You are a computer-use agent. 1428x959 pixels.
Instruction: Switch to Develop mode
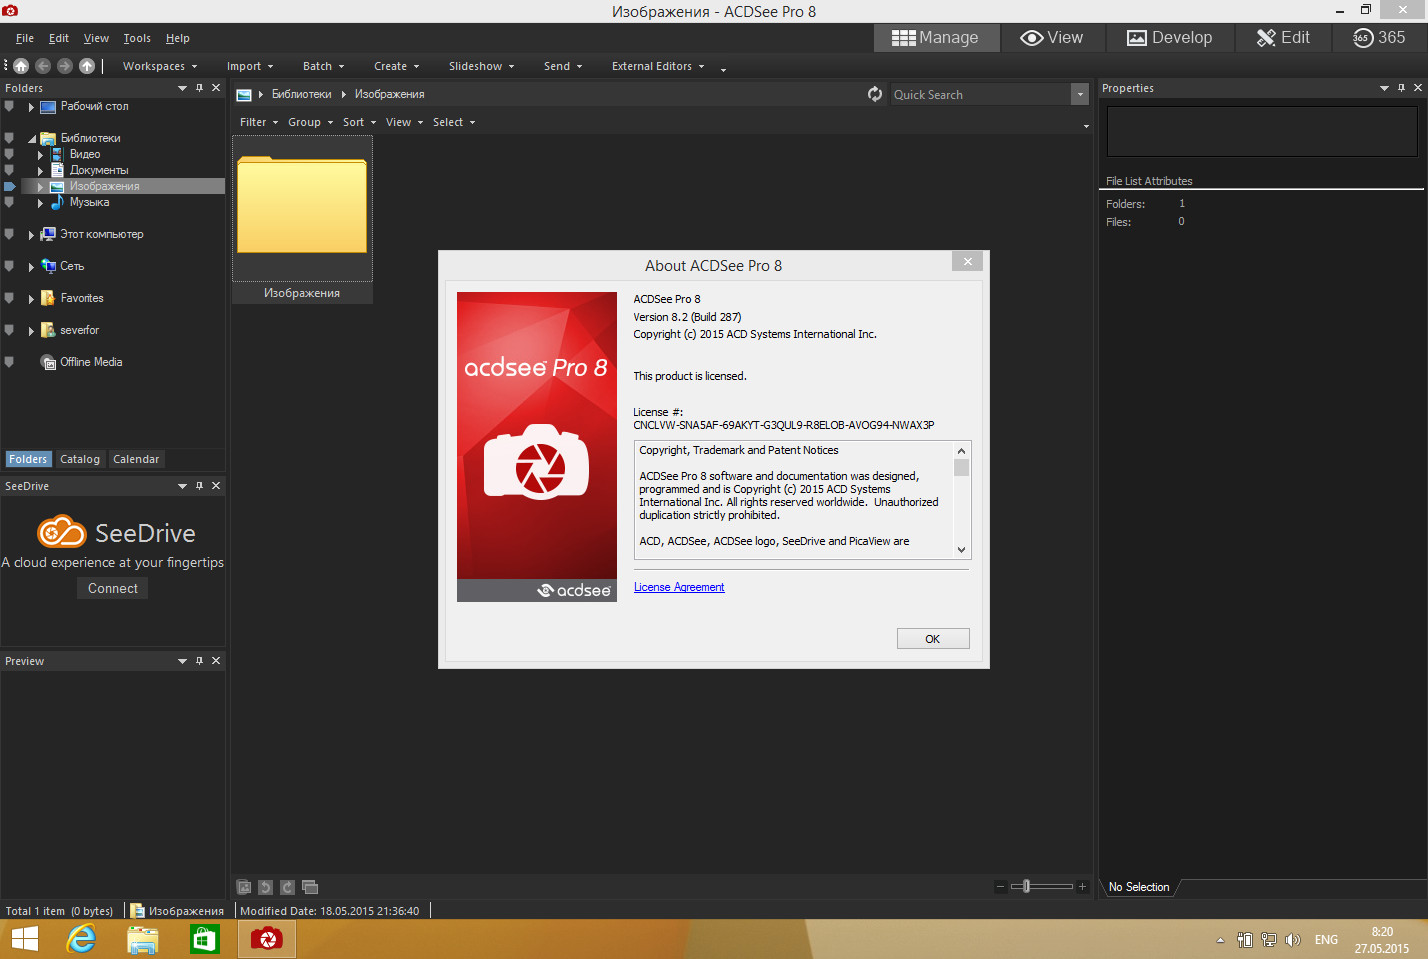[x=1169, y=38]
